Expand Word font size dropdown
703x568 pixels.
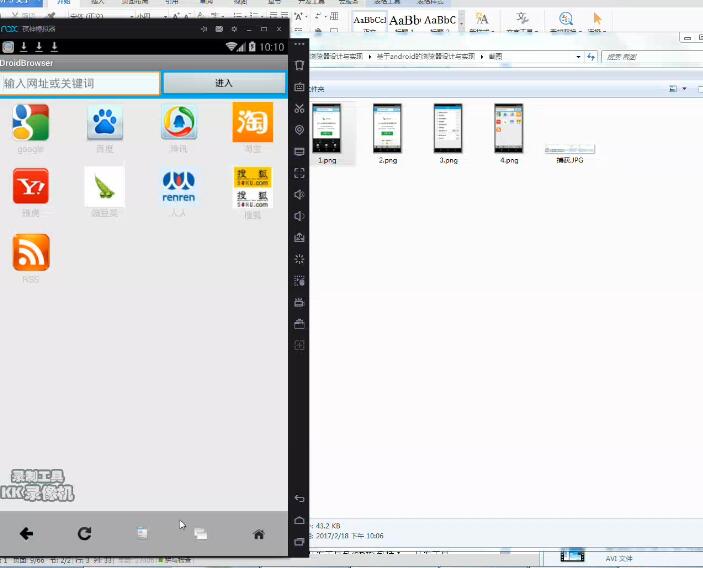click(165, 16)
